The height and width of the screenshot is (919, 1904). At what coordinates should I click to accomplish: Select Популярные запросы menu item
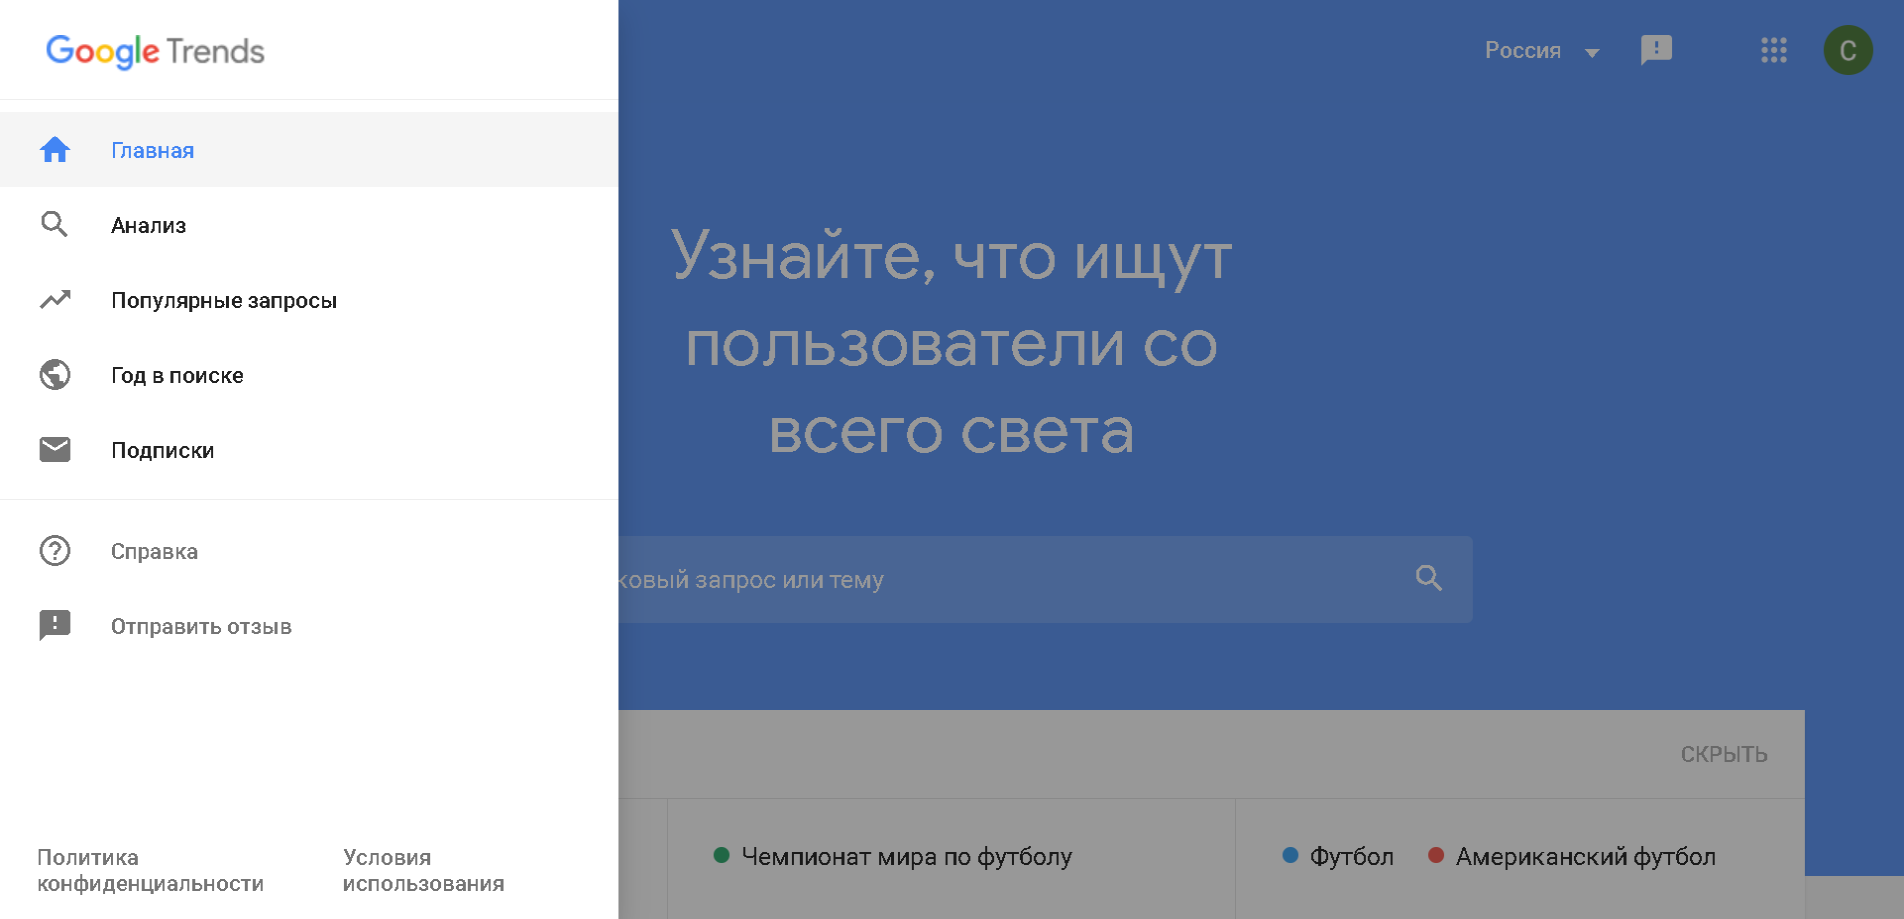click(x=224, y=300)
